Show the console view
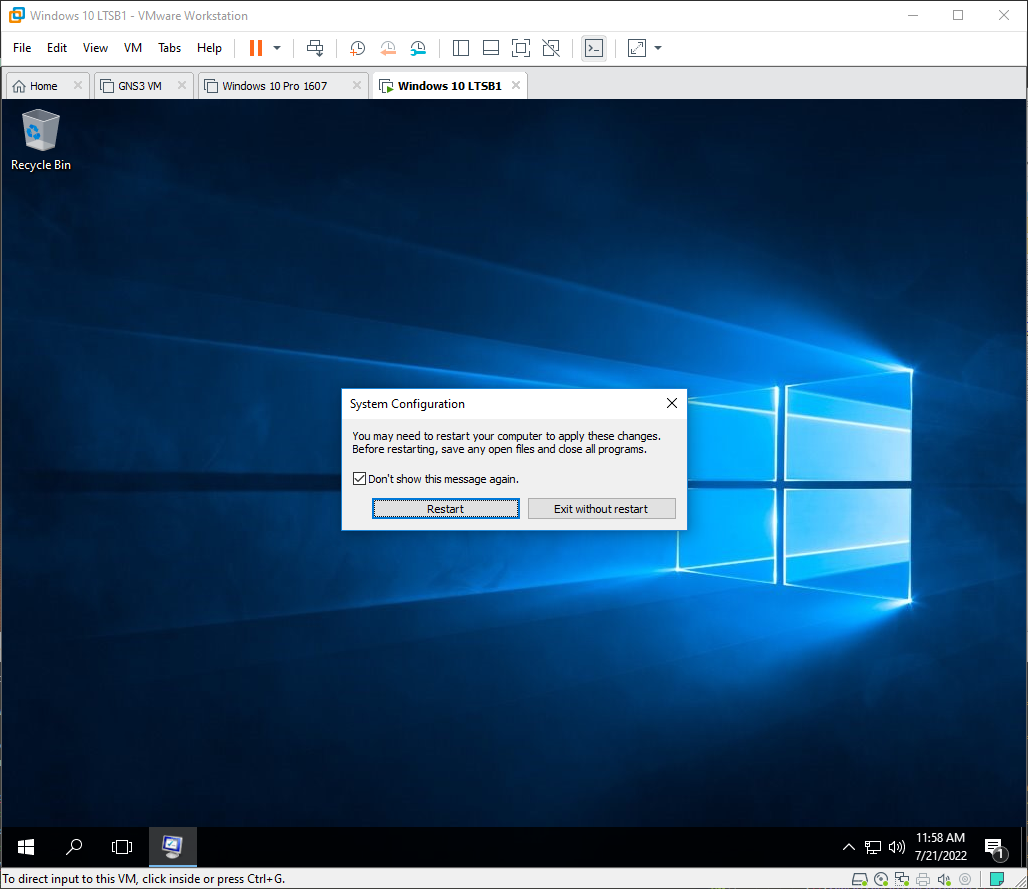1028x889 pixels. pyautogui.click(x=594, y=48)
